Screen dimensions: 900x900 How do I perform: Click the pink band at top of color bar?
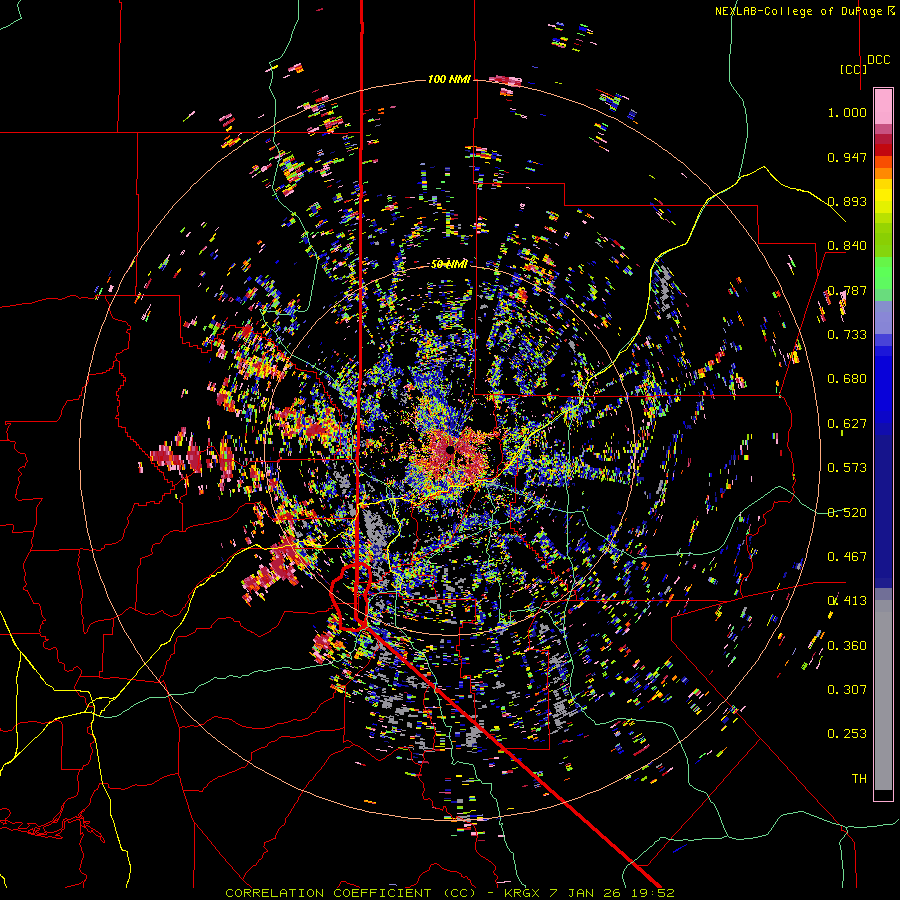(883, 106)
